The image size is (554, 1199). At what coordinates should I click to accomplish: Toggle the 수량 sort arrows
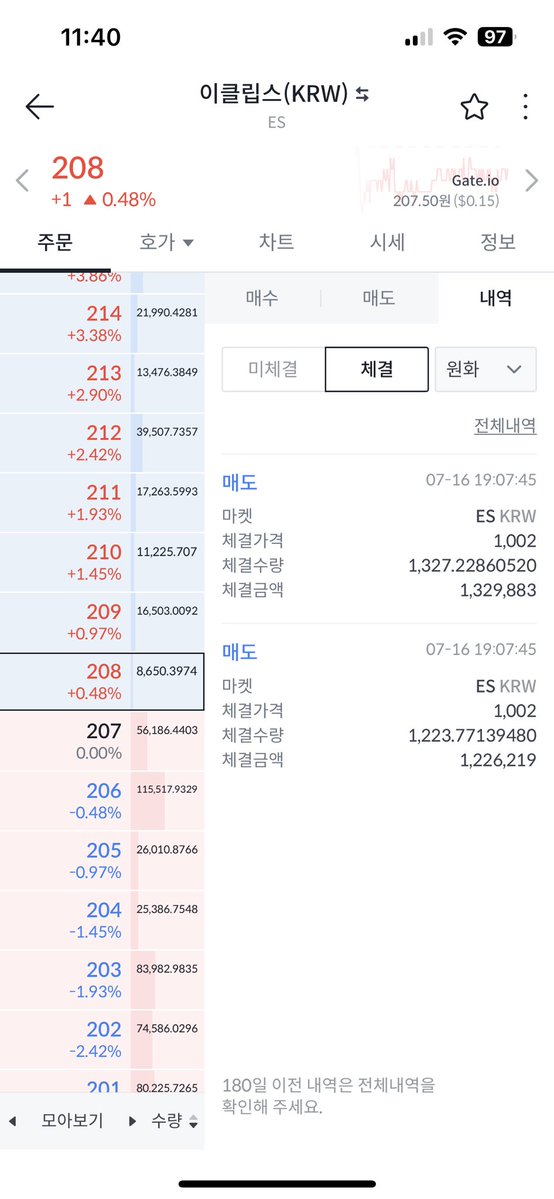coord(193,1121)
